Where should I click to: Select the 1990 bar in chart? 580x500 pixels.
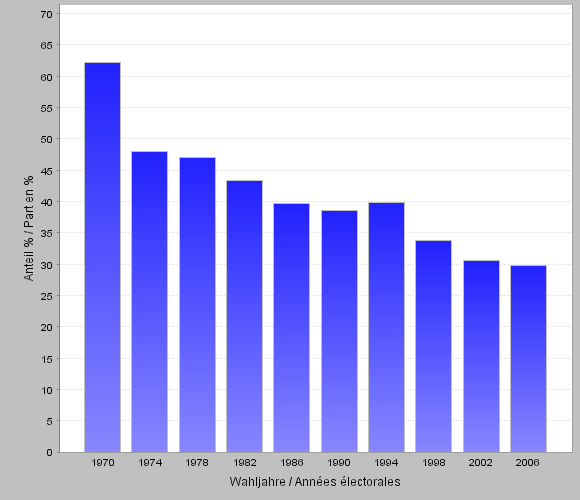tap(340, 331)
